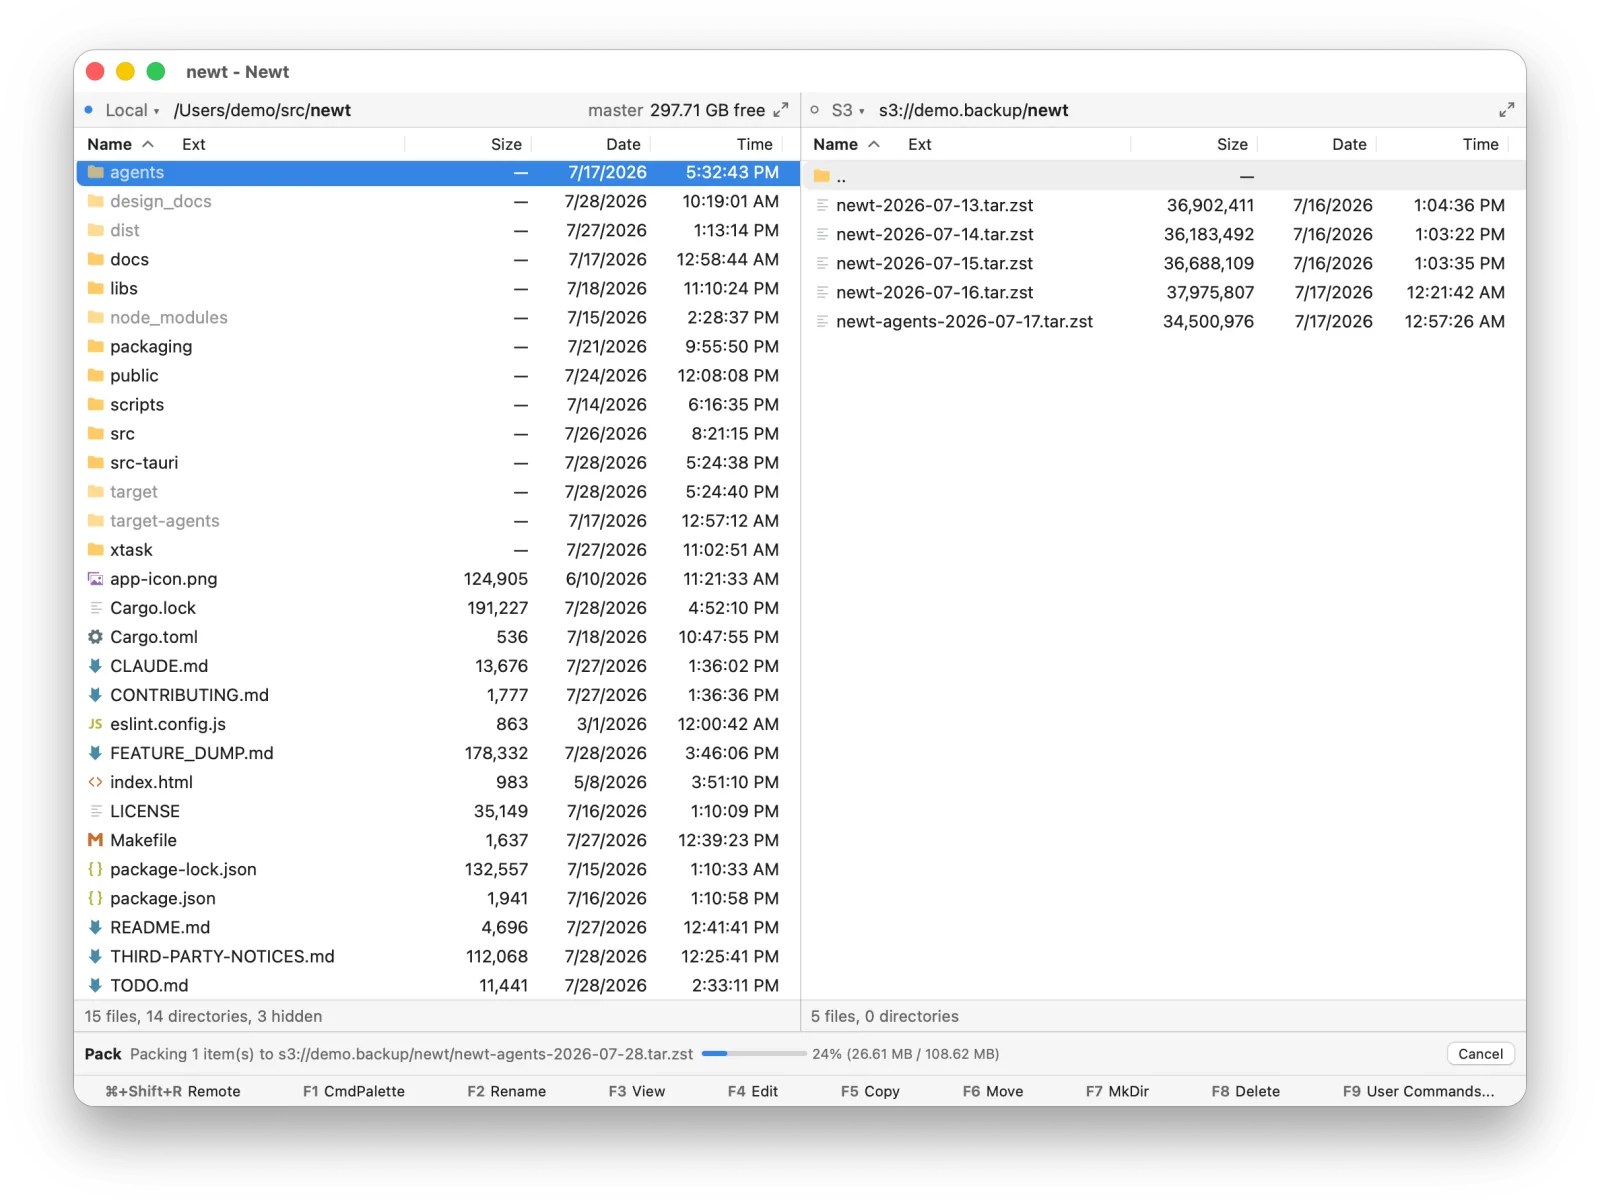1600x1204 pixels.
Task: Click F7 MkDir in the function bar
Action: click(x=1117, y=1091)
